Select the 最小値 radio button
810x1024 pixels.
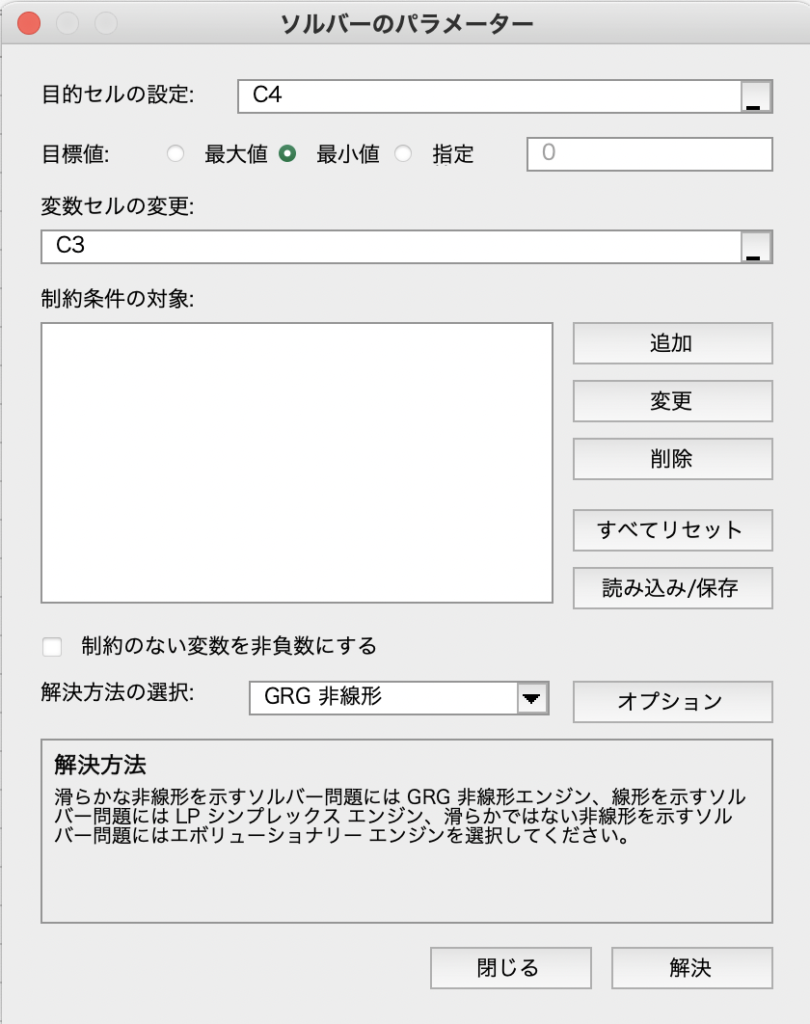(287, 153)
